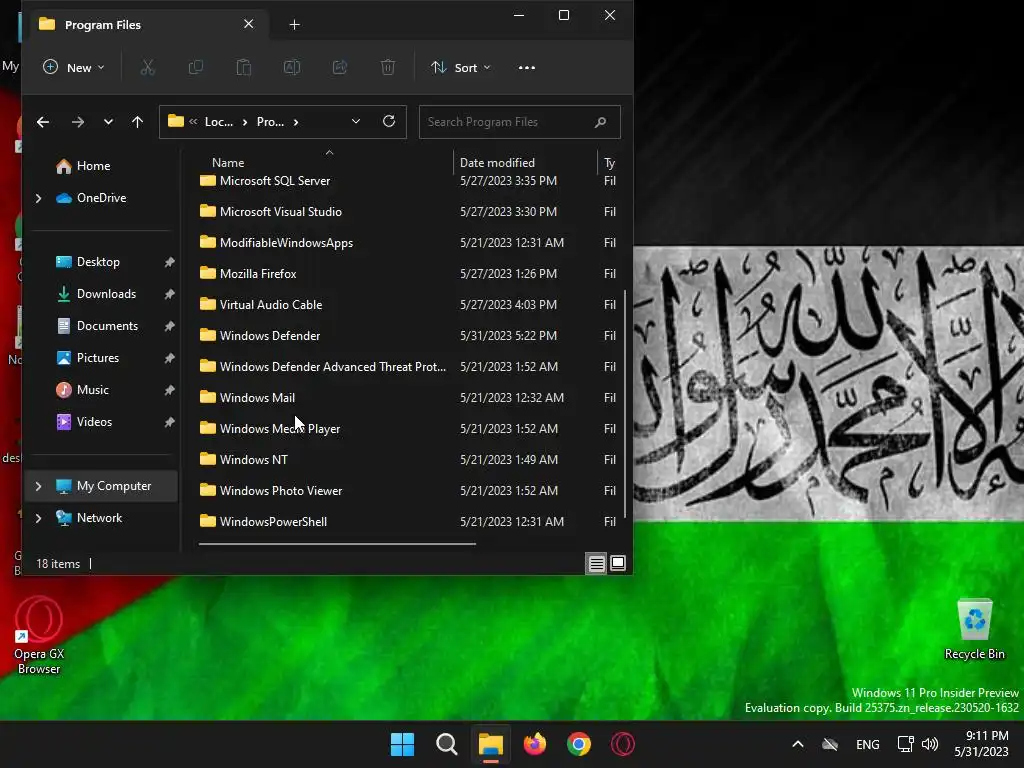The image size is (1024, 768).
Task: Expand the address bar history dropdown
Action: 356,121
